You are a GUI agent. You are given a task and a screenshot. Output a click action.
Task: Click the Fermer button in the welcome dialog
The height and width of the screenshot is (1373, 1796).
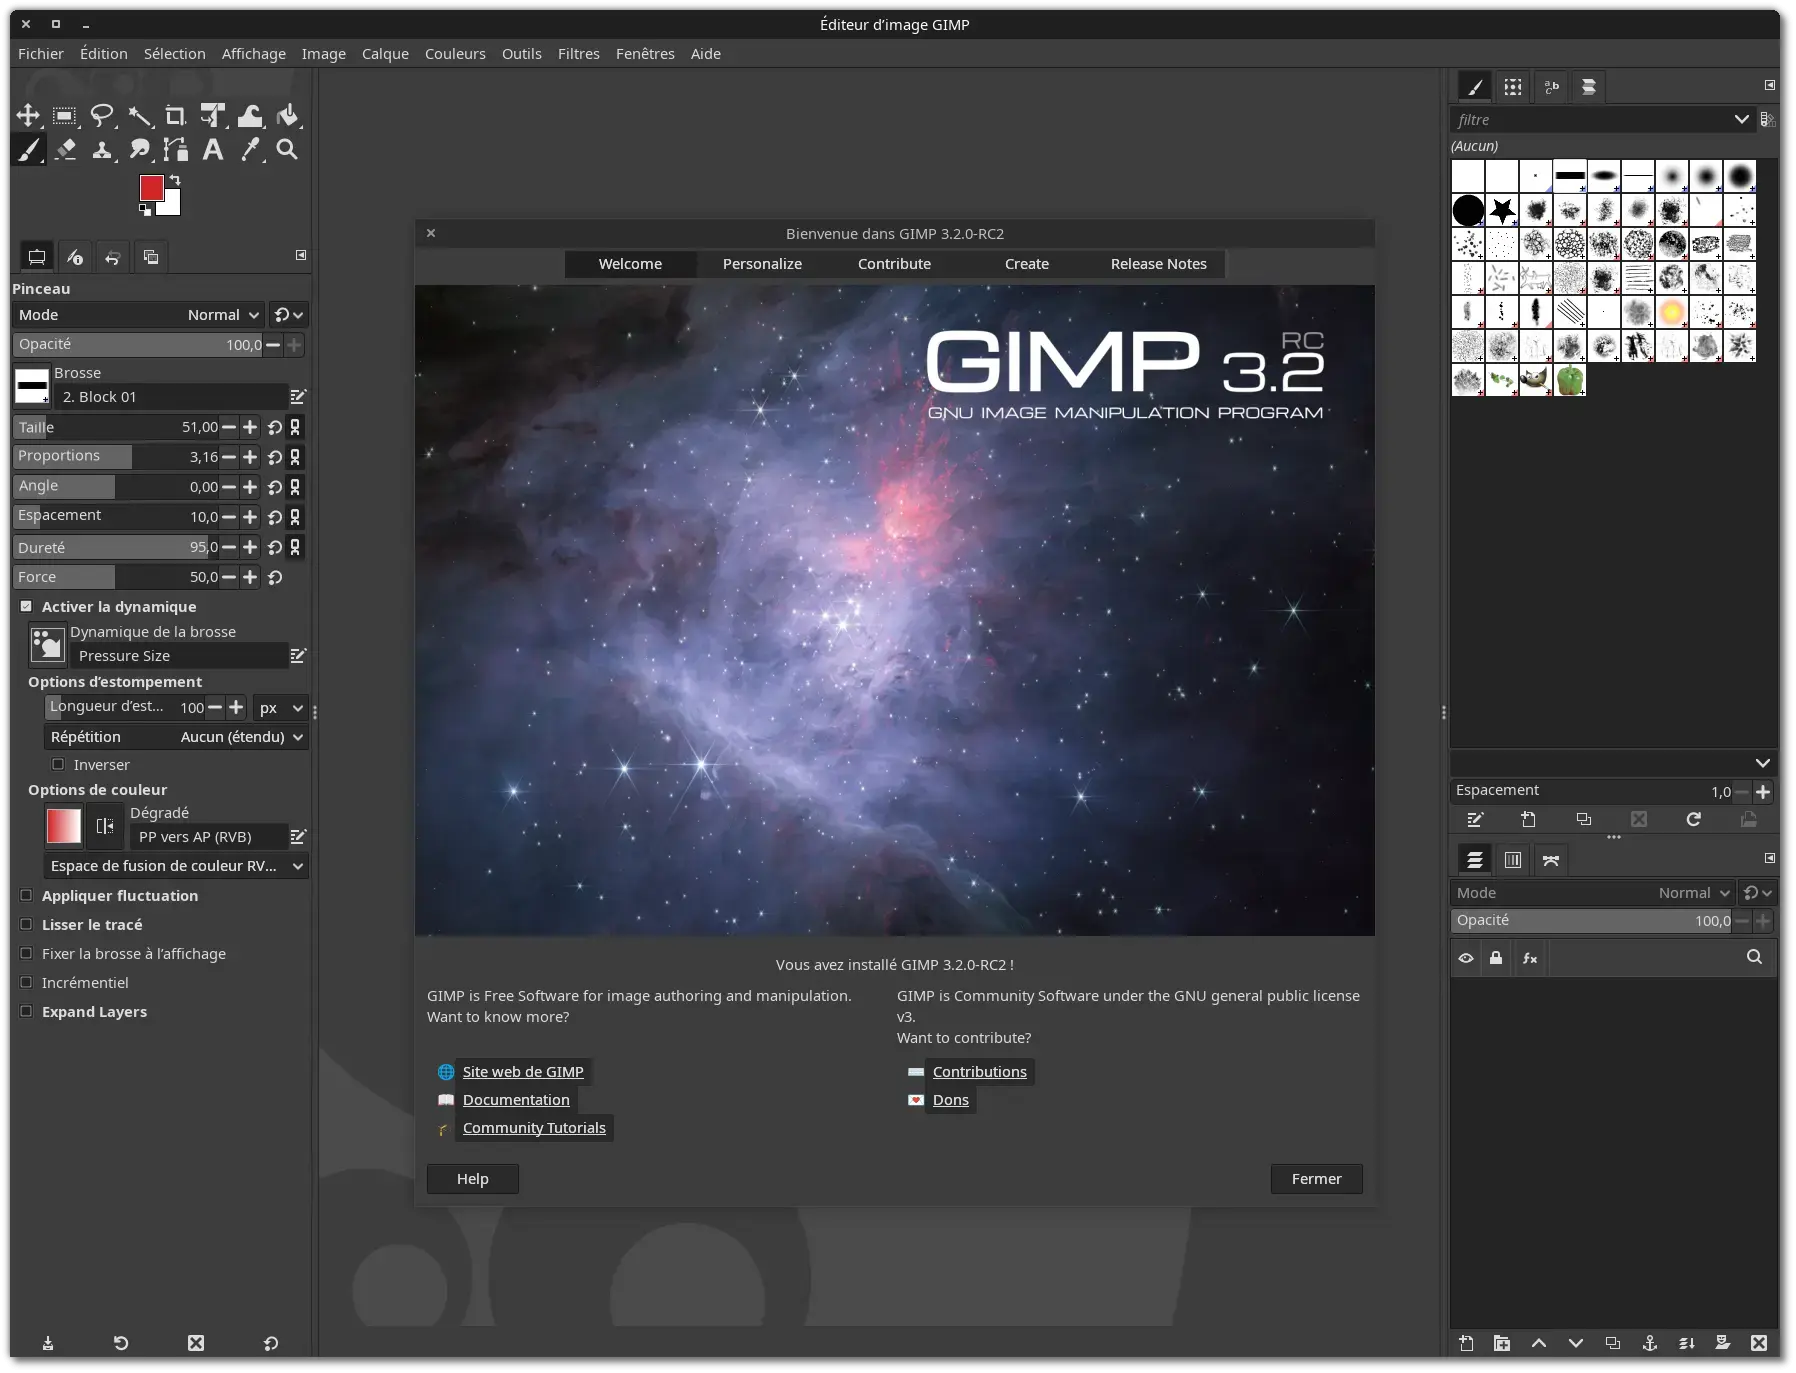coord(1315,1179)
